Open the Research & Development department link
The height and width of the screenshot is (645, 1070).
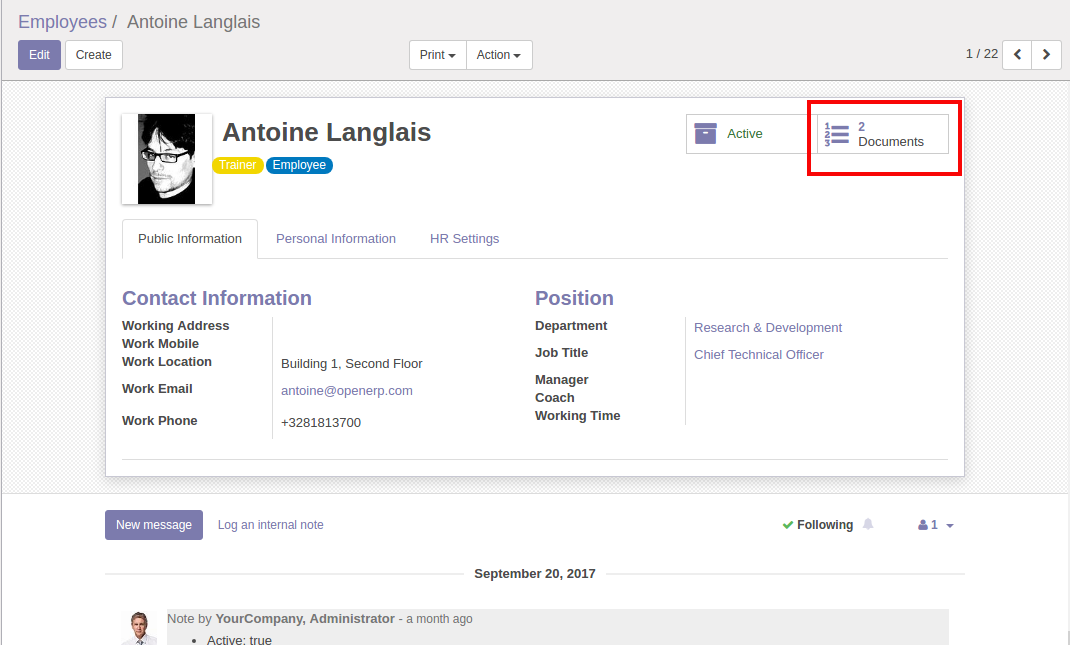(768, 328)
